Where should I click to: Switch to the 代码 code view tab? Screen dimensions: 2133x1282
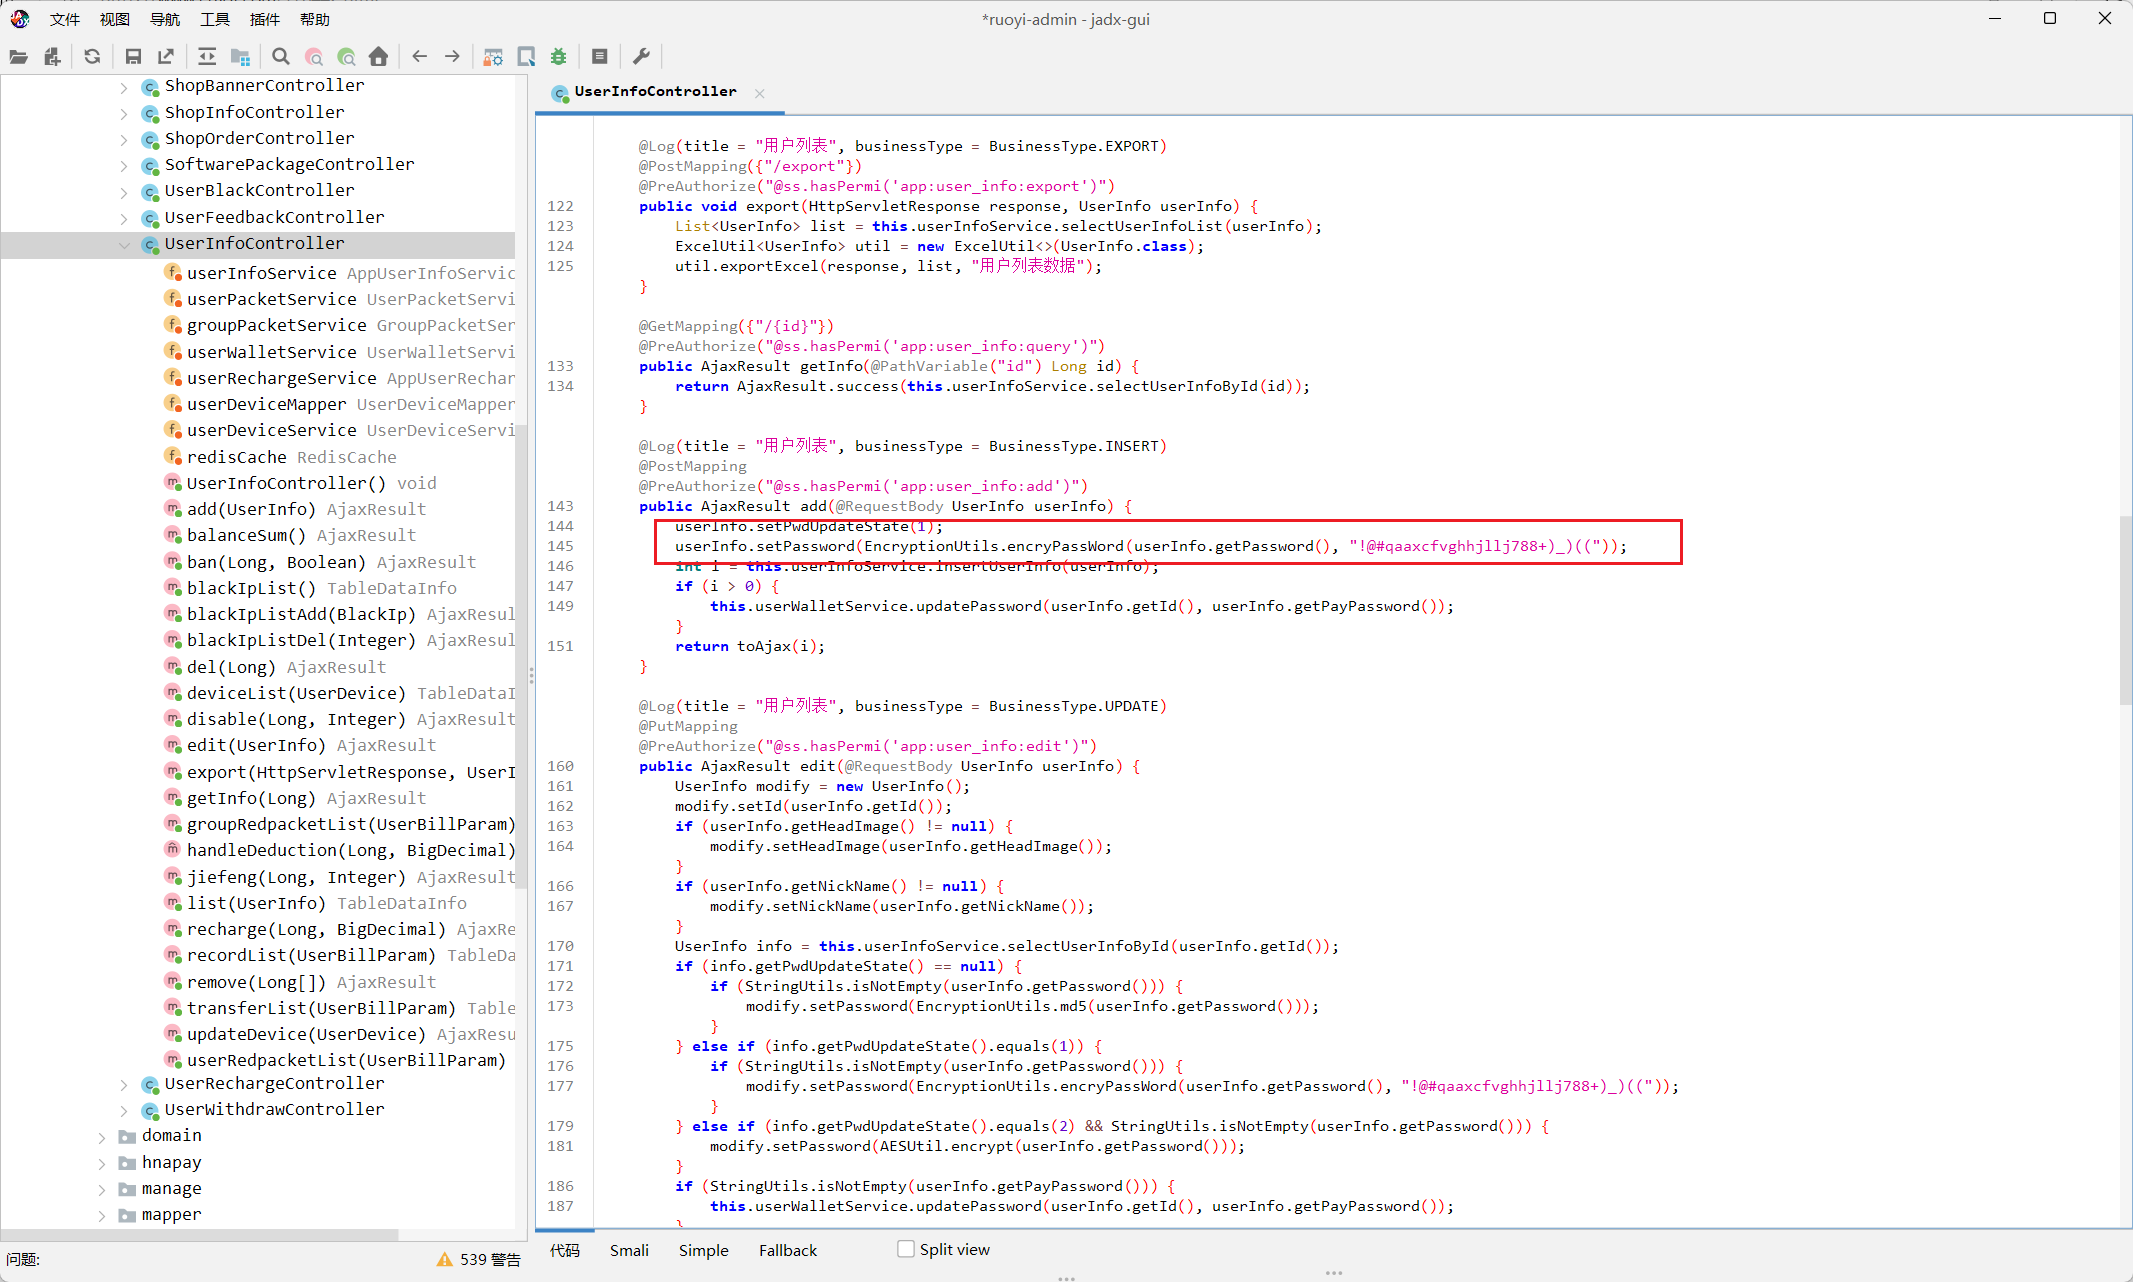tap(565, 1250)
